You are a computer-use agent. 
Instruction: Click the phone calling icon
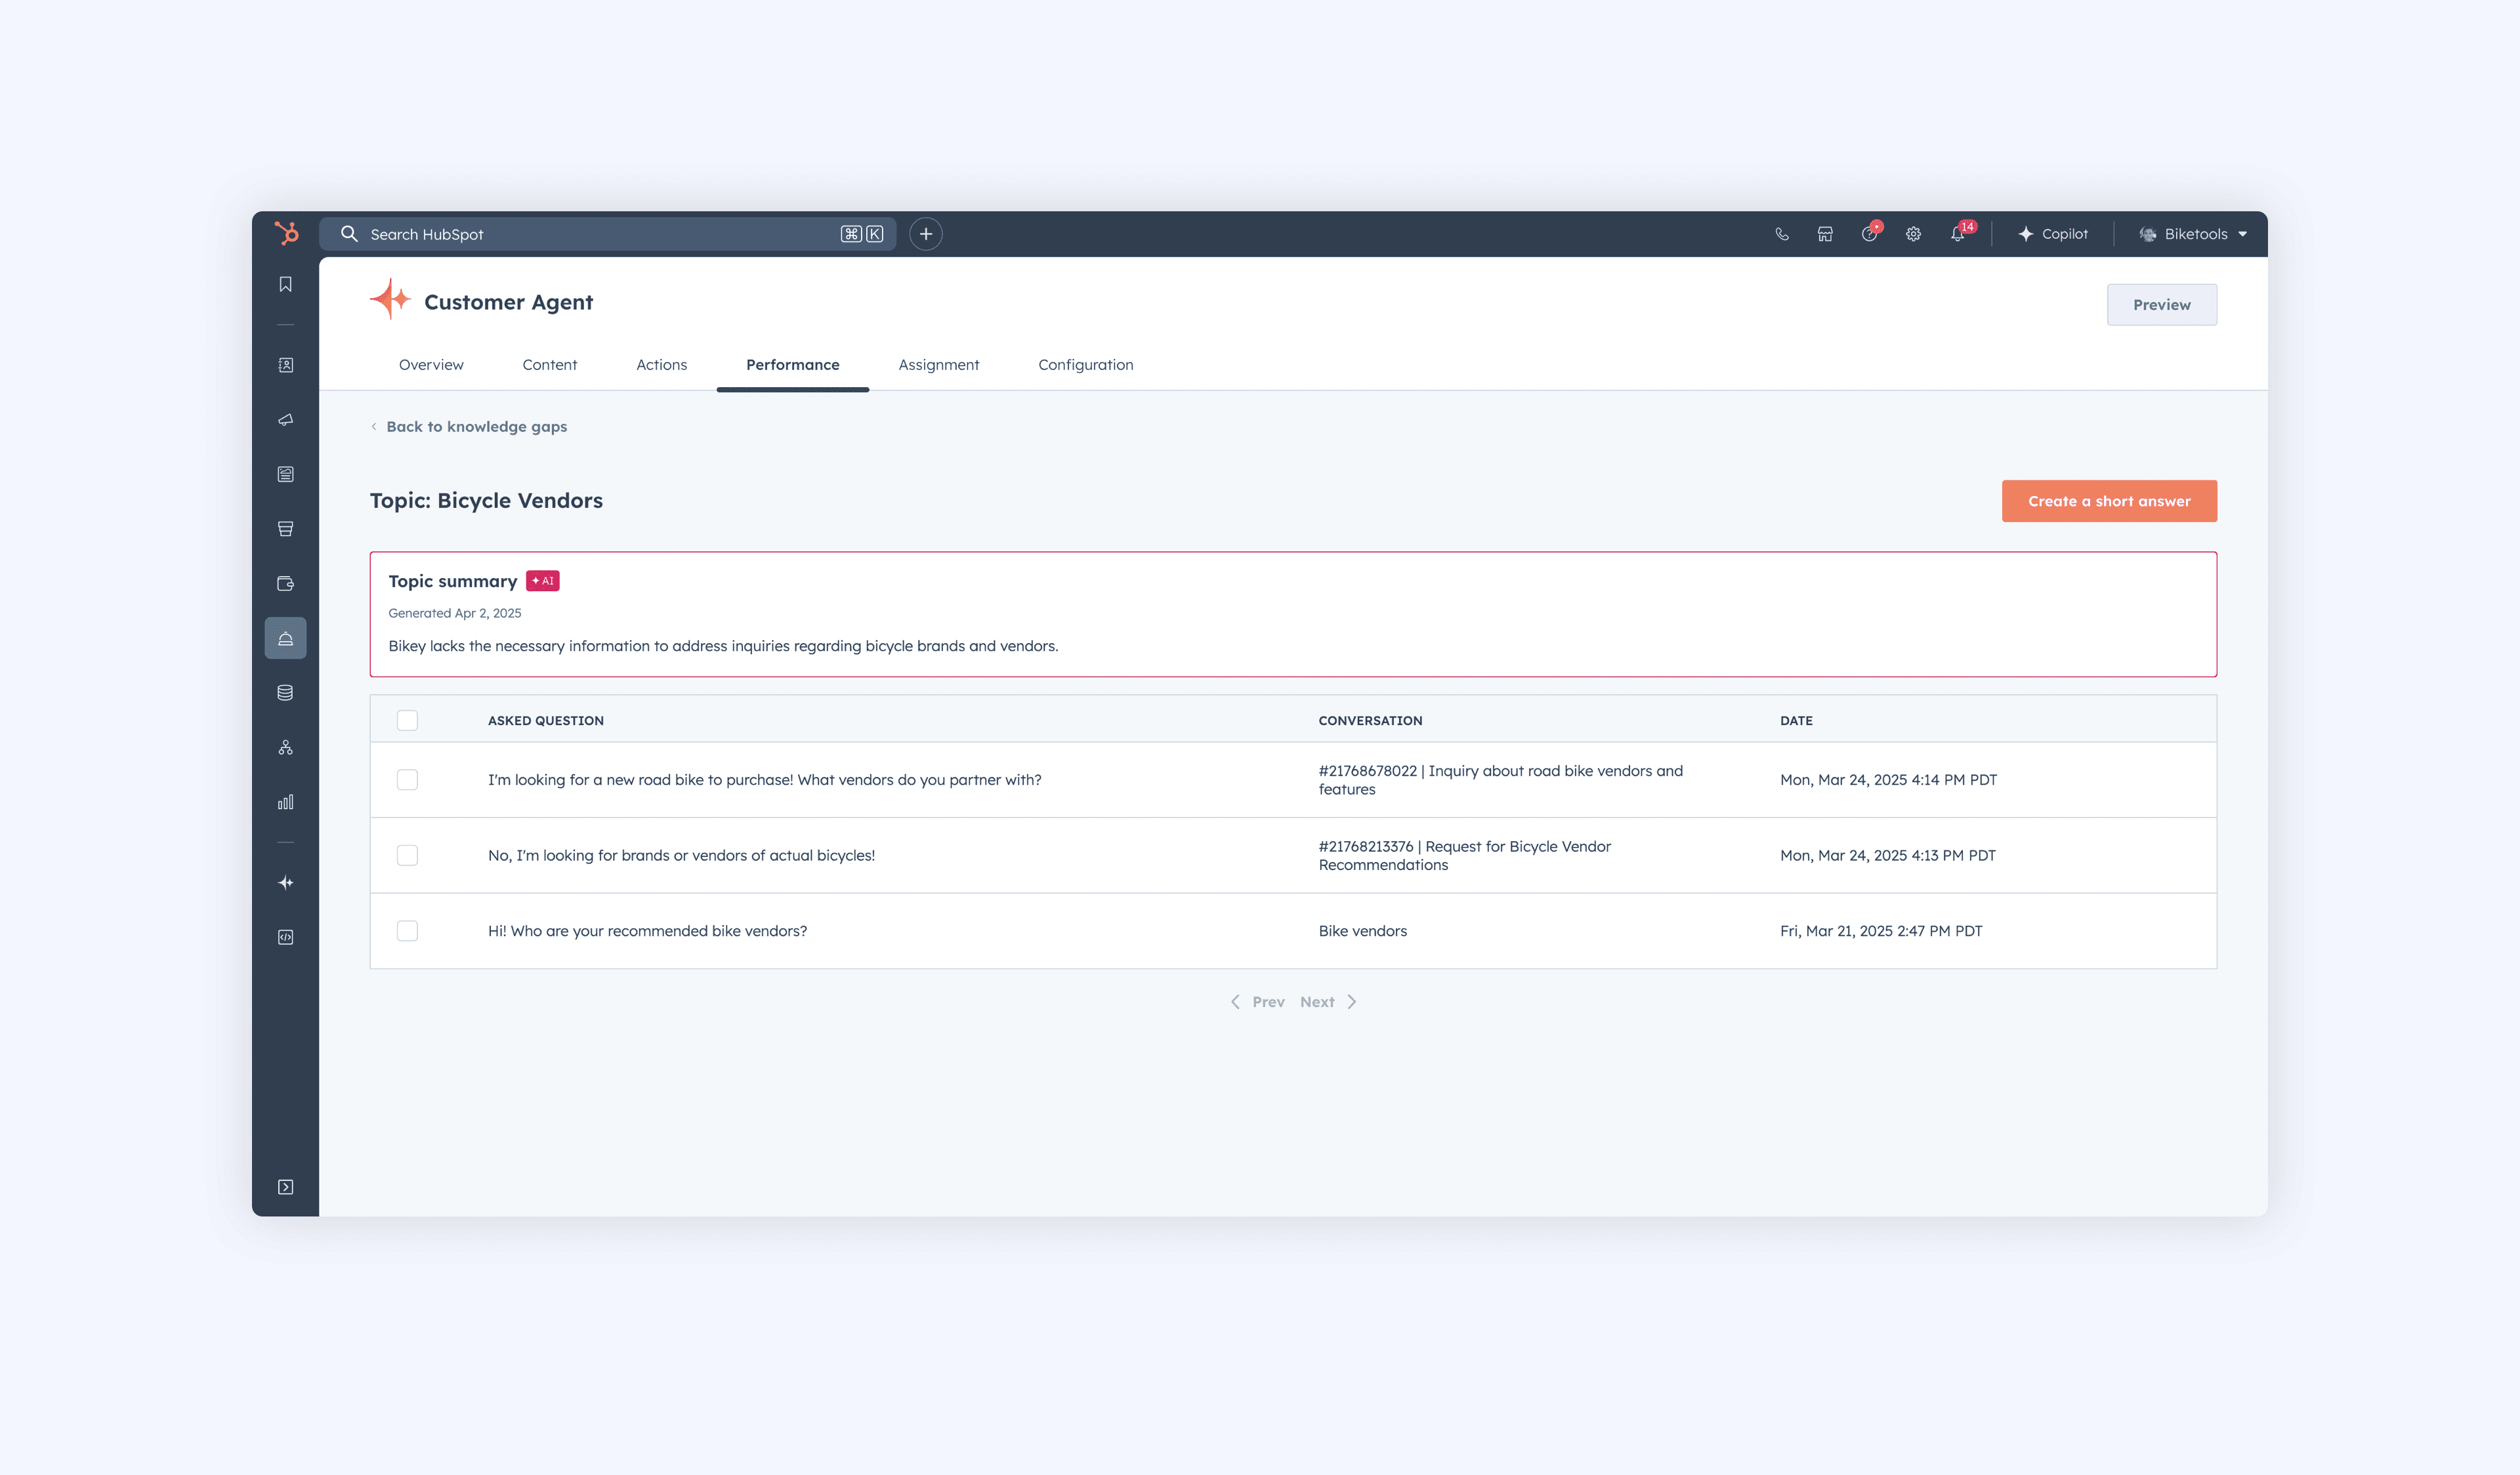(x=1781, y=234)
